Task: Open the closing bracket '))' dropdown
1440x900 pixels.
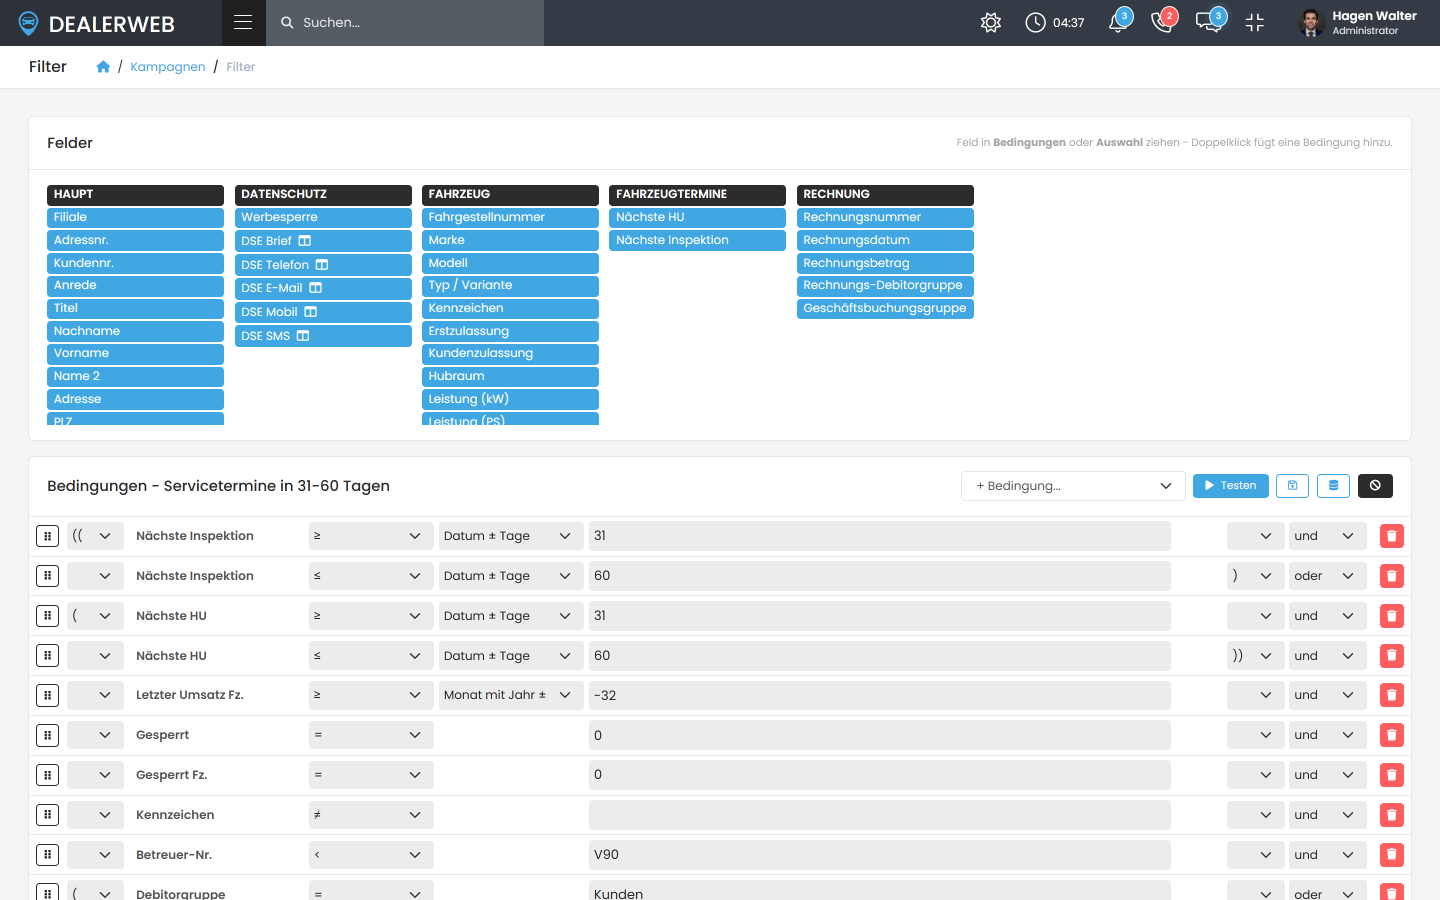Action: pyautogui.click(x=1255, y=656)
